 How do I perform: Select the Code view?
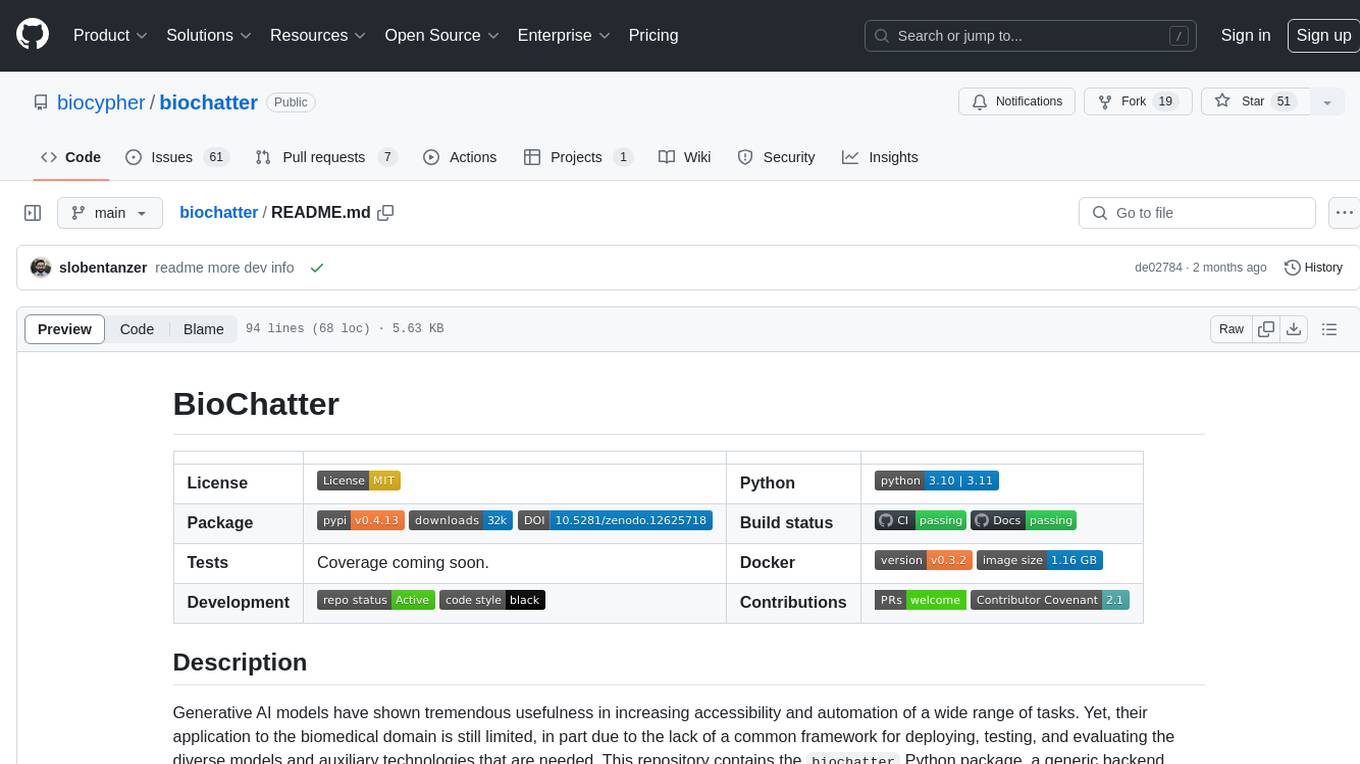tap(137, 329)
